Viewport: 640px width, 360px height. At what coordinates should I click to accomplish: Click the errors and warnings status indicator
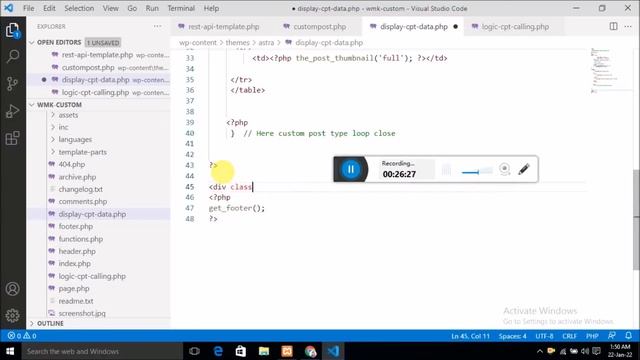click(22, 336)
